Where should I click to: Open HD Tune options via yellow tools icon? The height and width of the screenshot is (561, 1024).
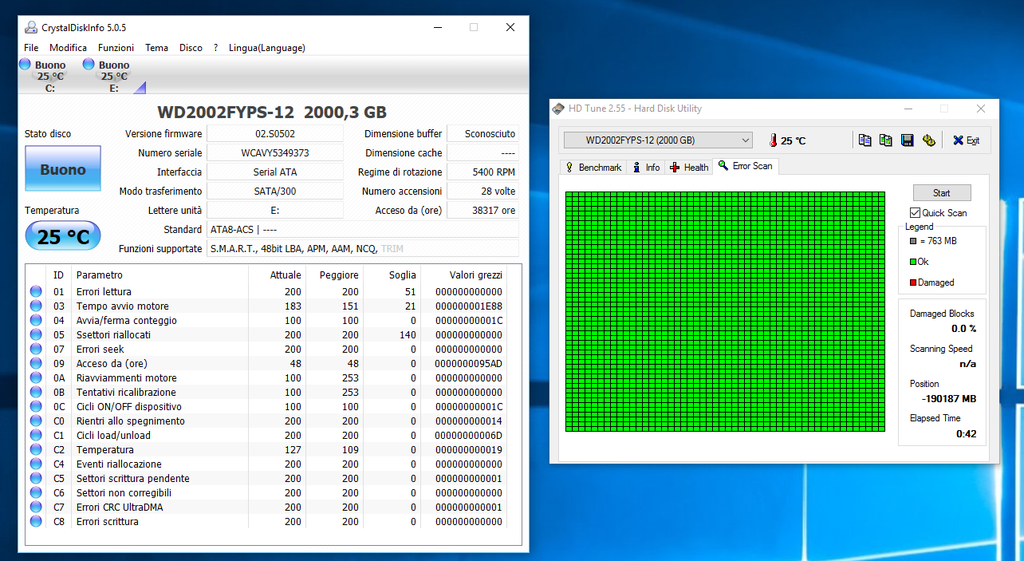929,140
